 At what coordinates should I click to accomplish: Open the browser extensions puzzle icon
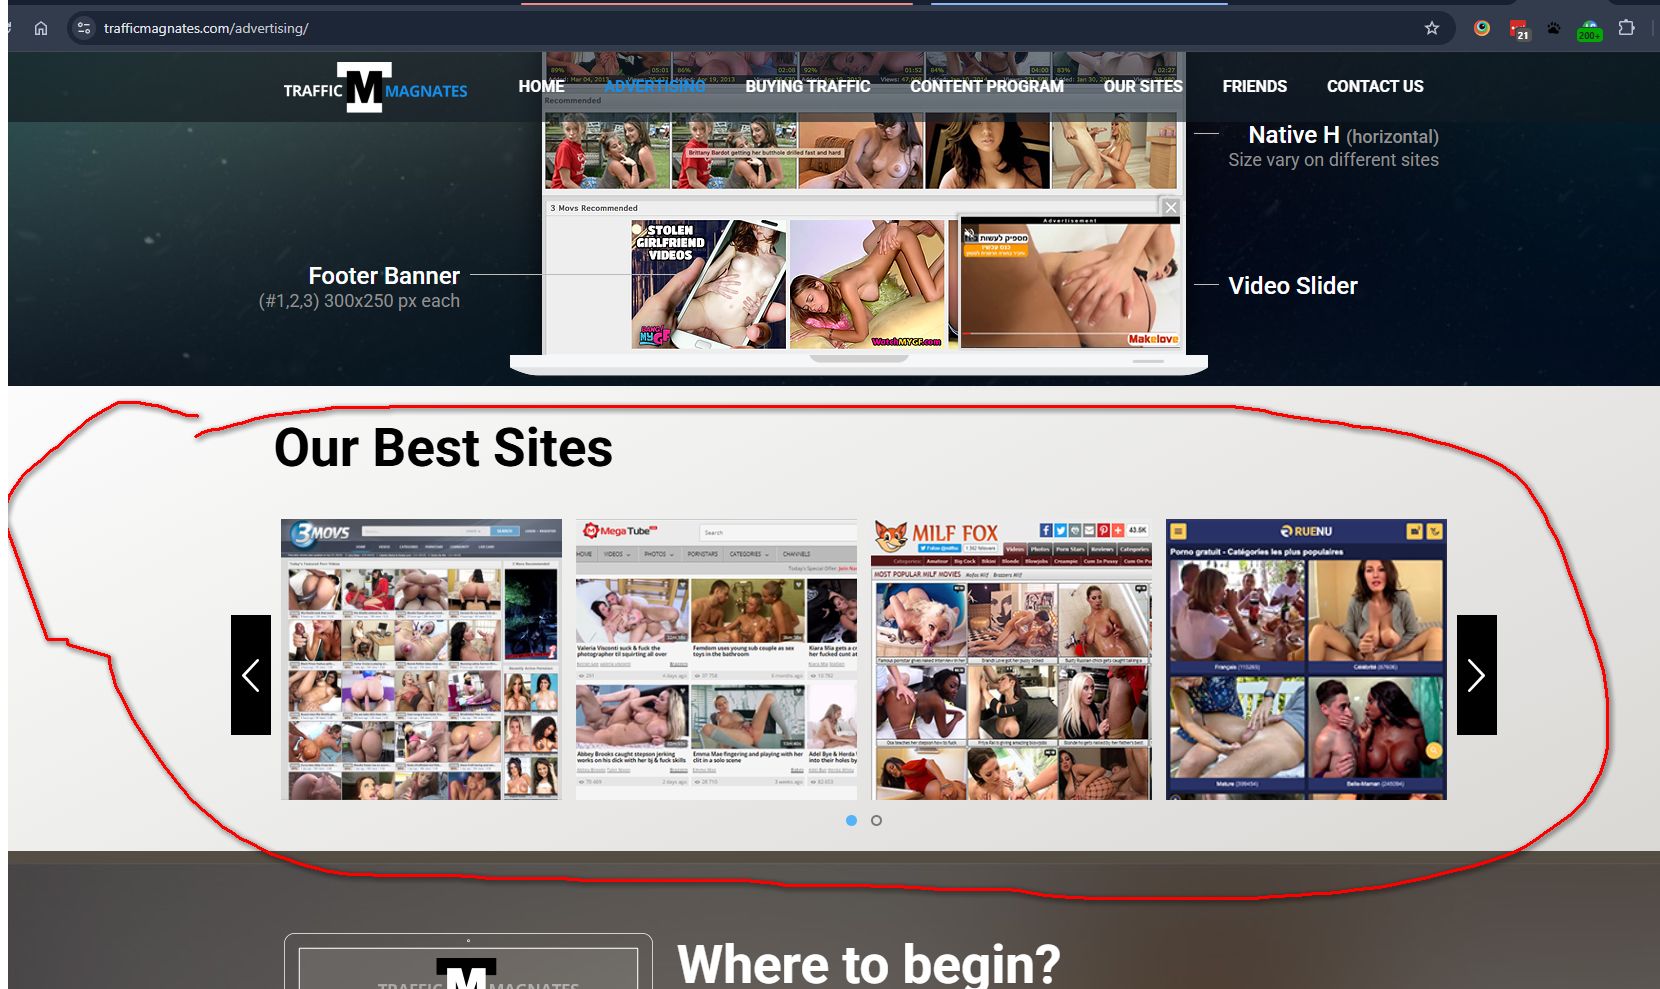(x=1627, y=28)
